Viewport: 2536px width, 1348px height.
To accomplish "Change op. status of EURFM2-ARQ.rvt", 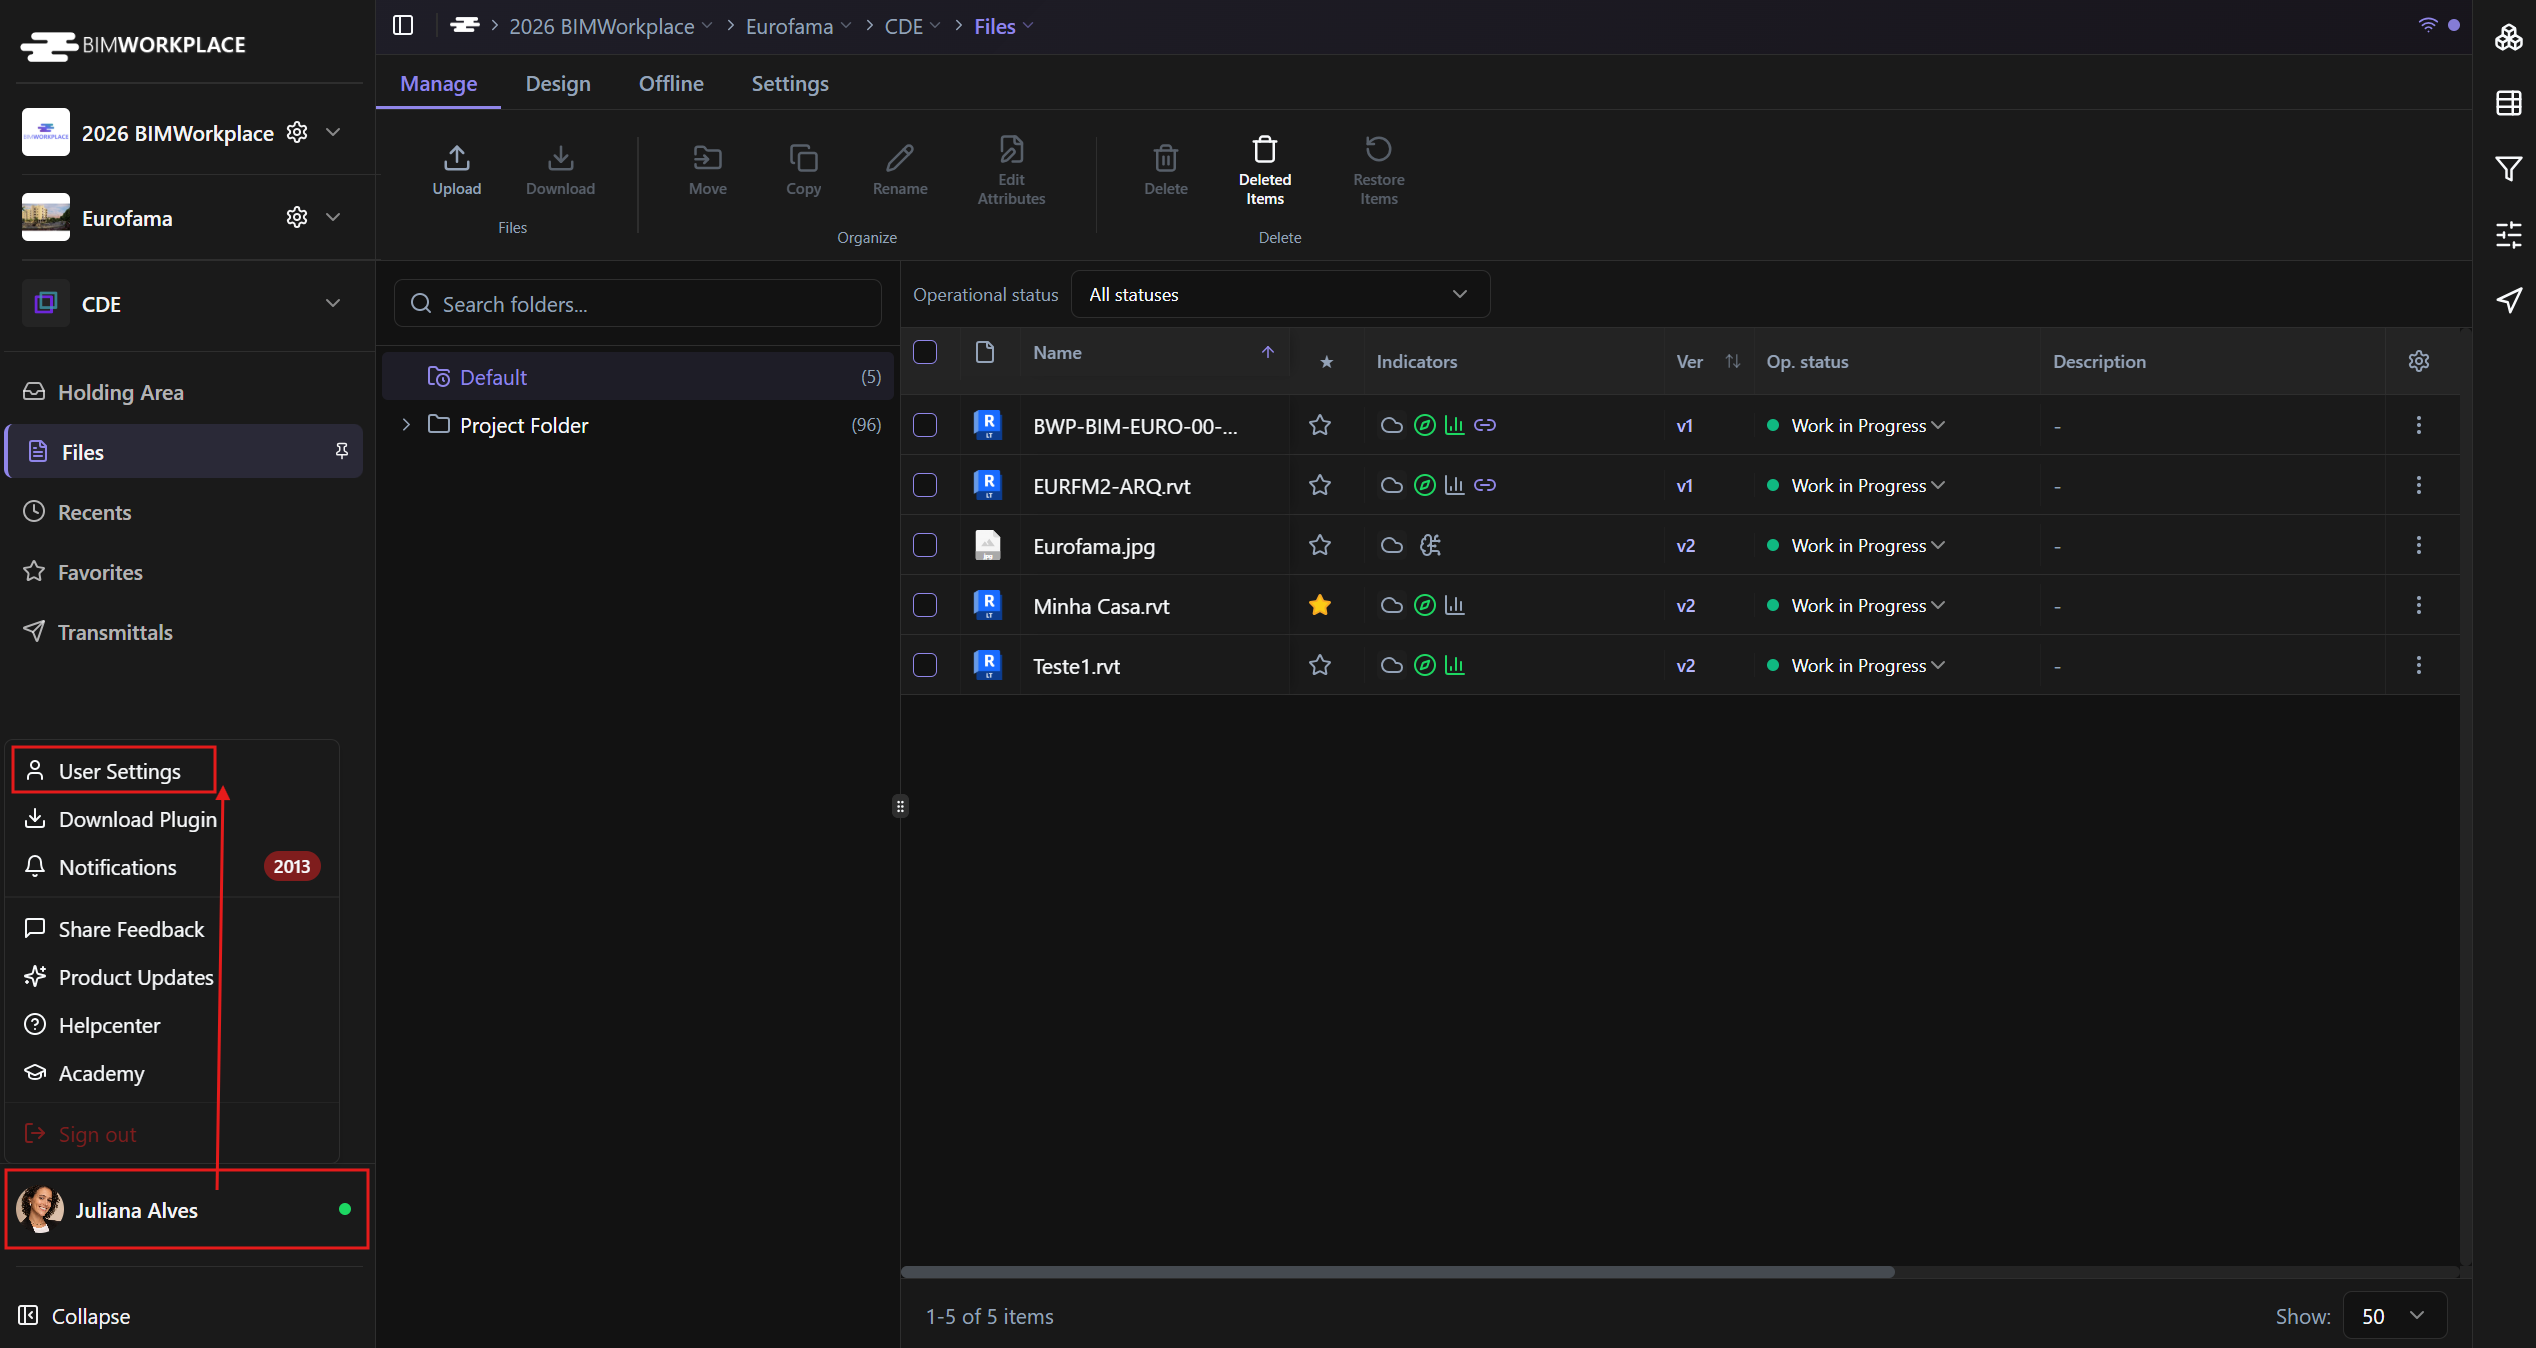I will click(x=1856, y=485).
